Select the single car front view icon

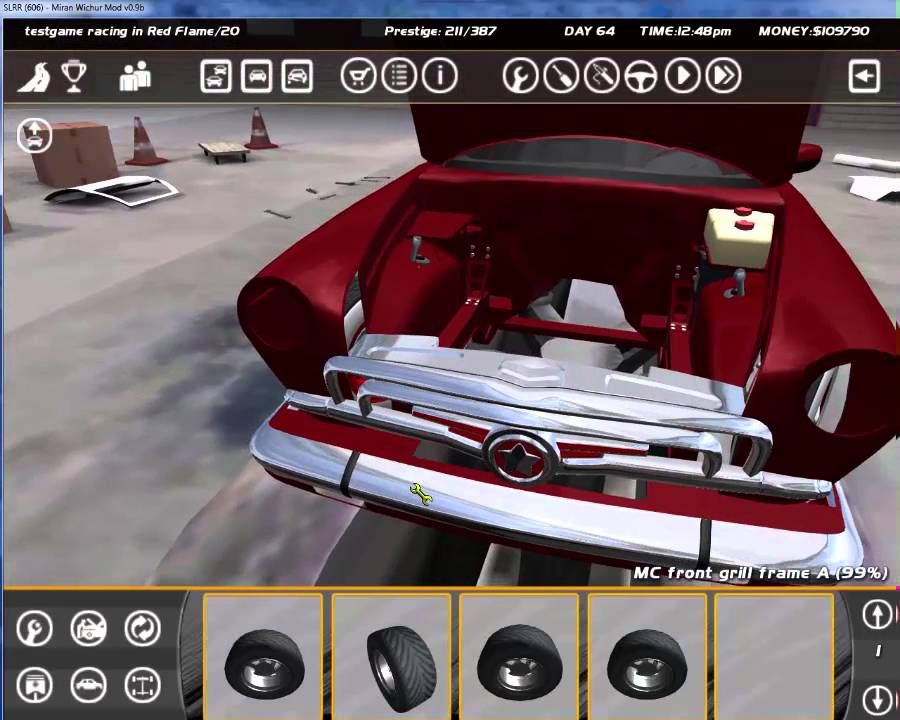coord(257,76)
